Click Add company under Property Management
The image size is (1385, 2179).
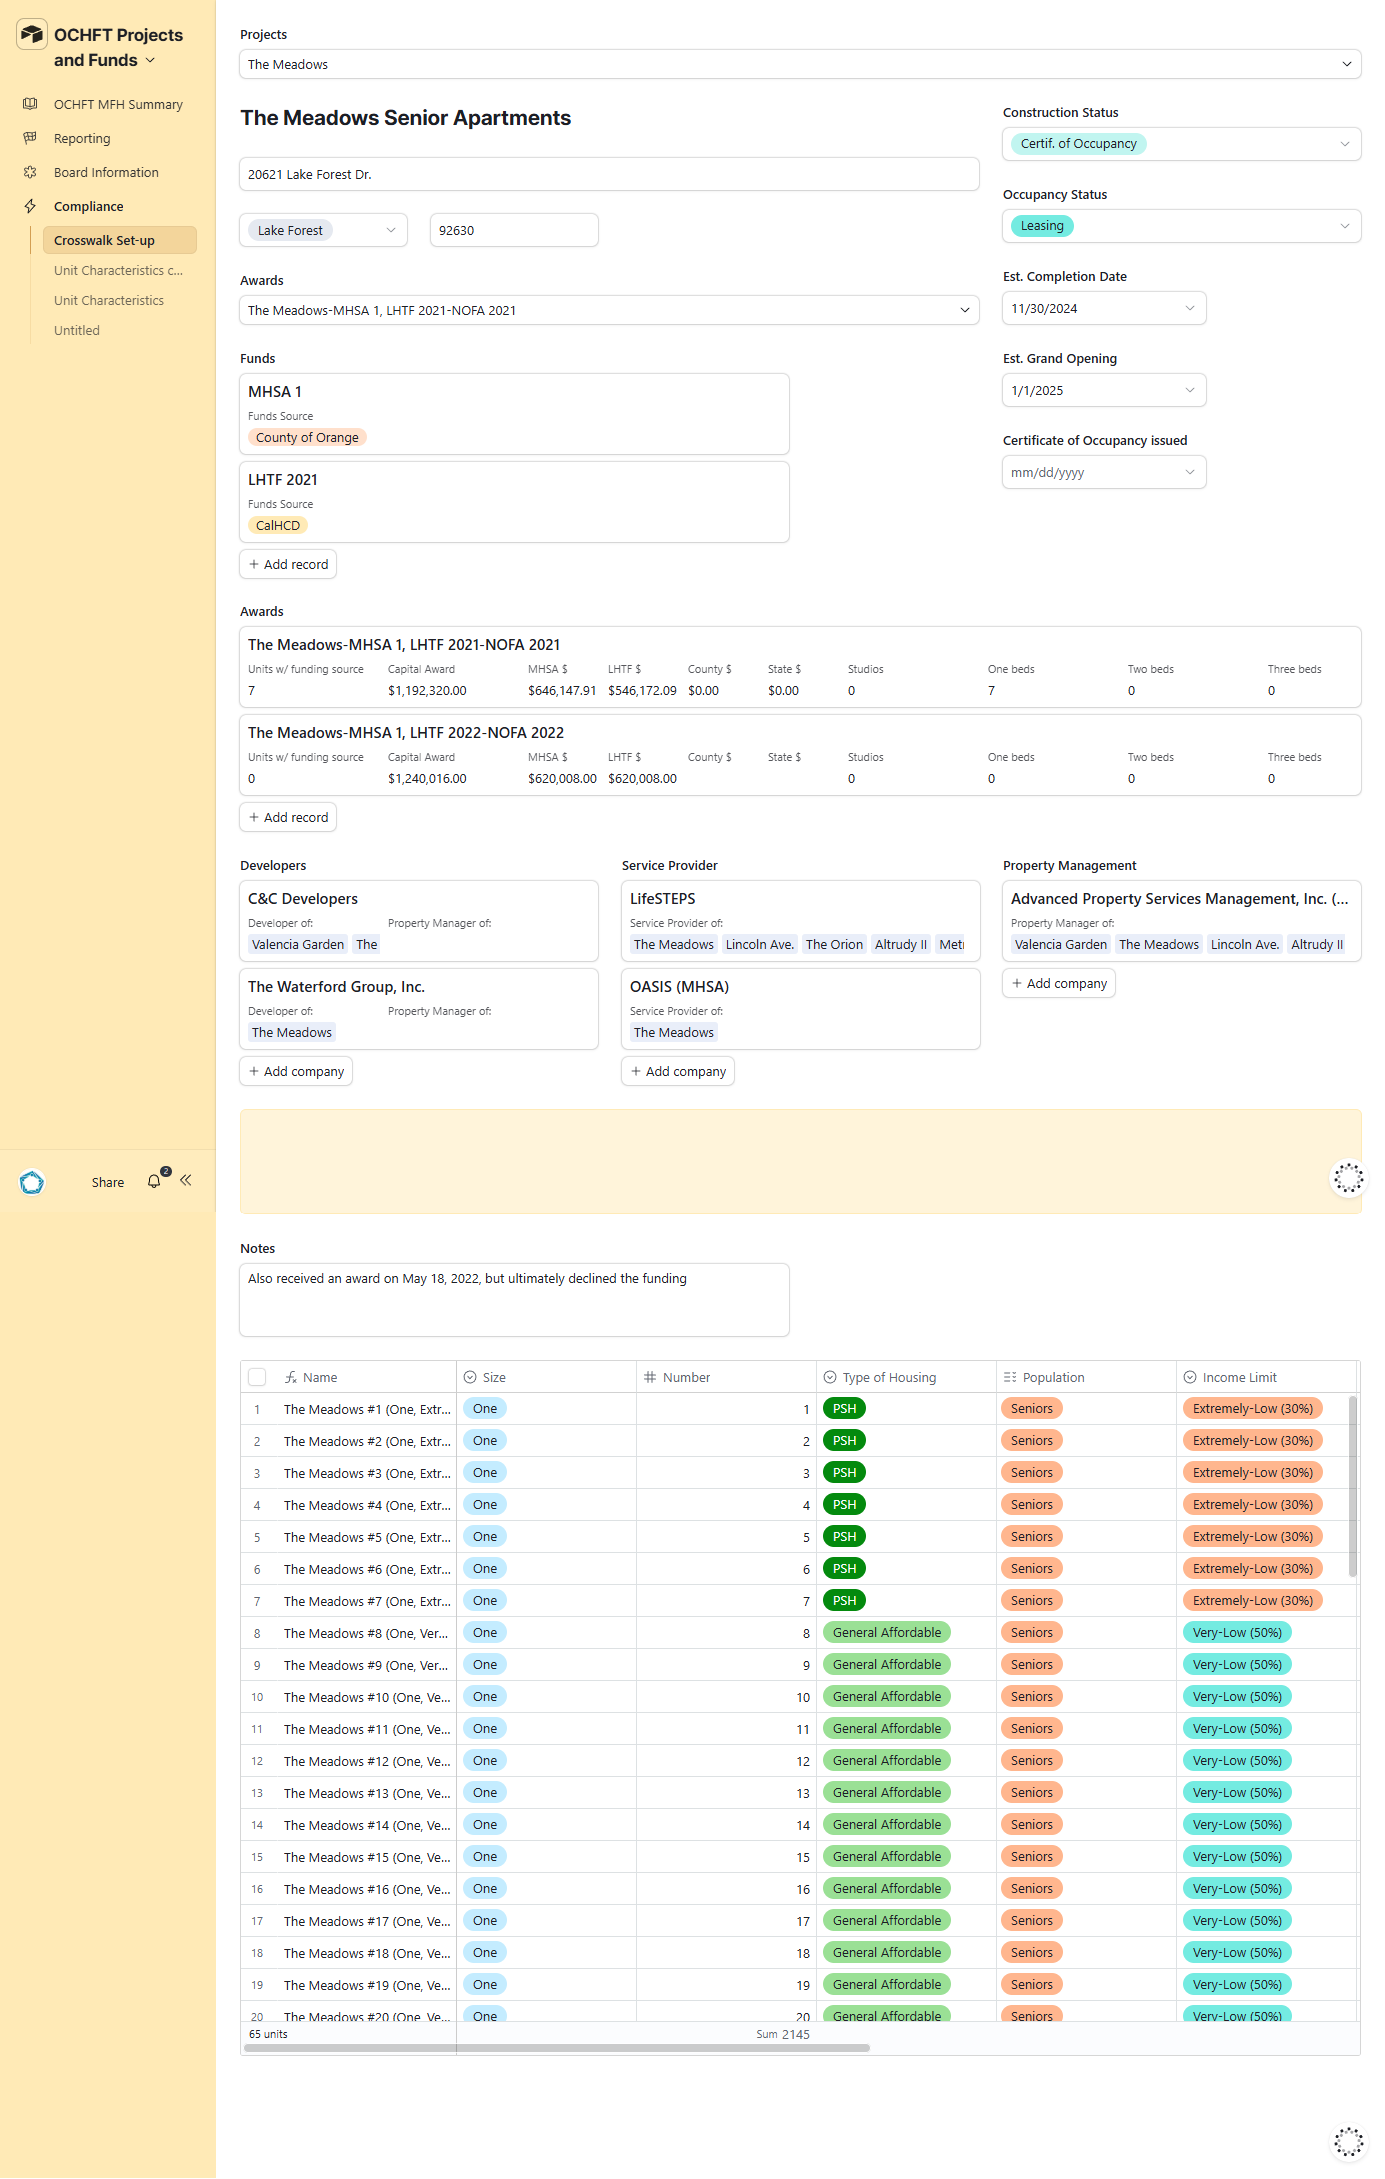[1058, 983]
